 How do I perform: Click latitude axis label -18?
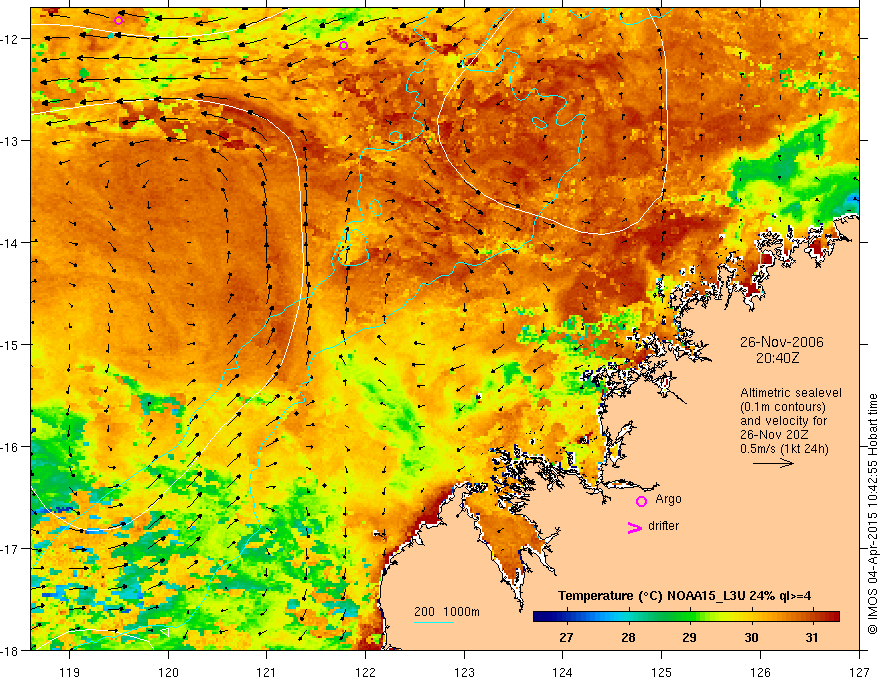point(10,650)
